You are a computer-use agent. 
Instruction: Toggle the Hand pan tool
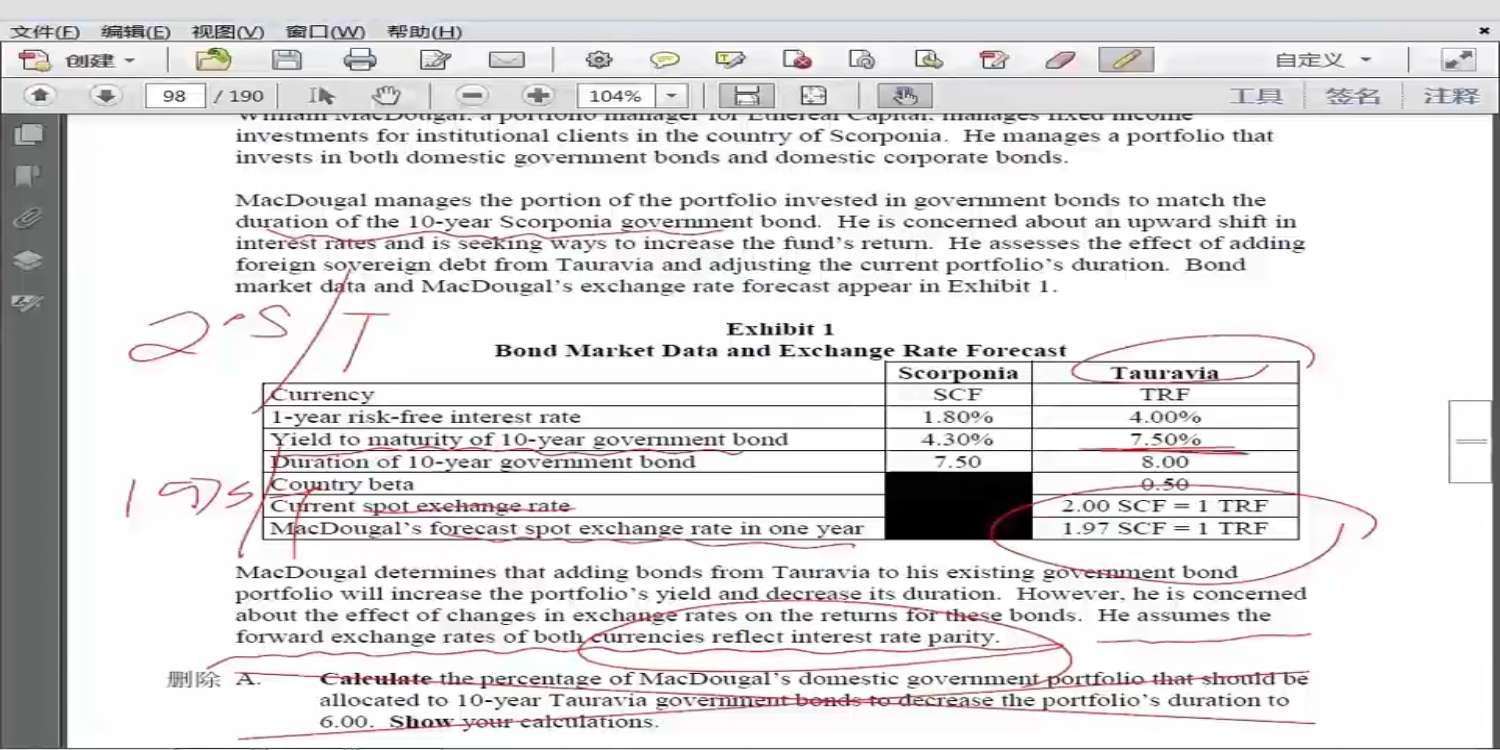click(x=386, y=96)
